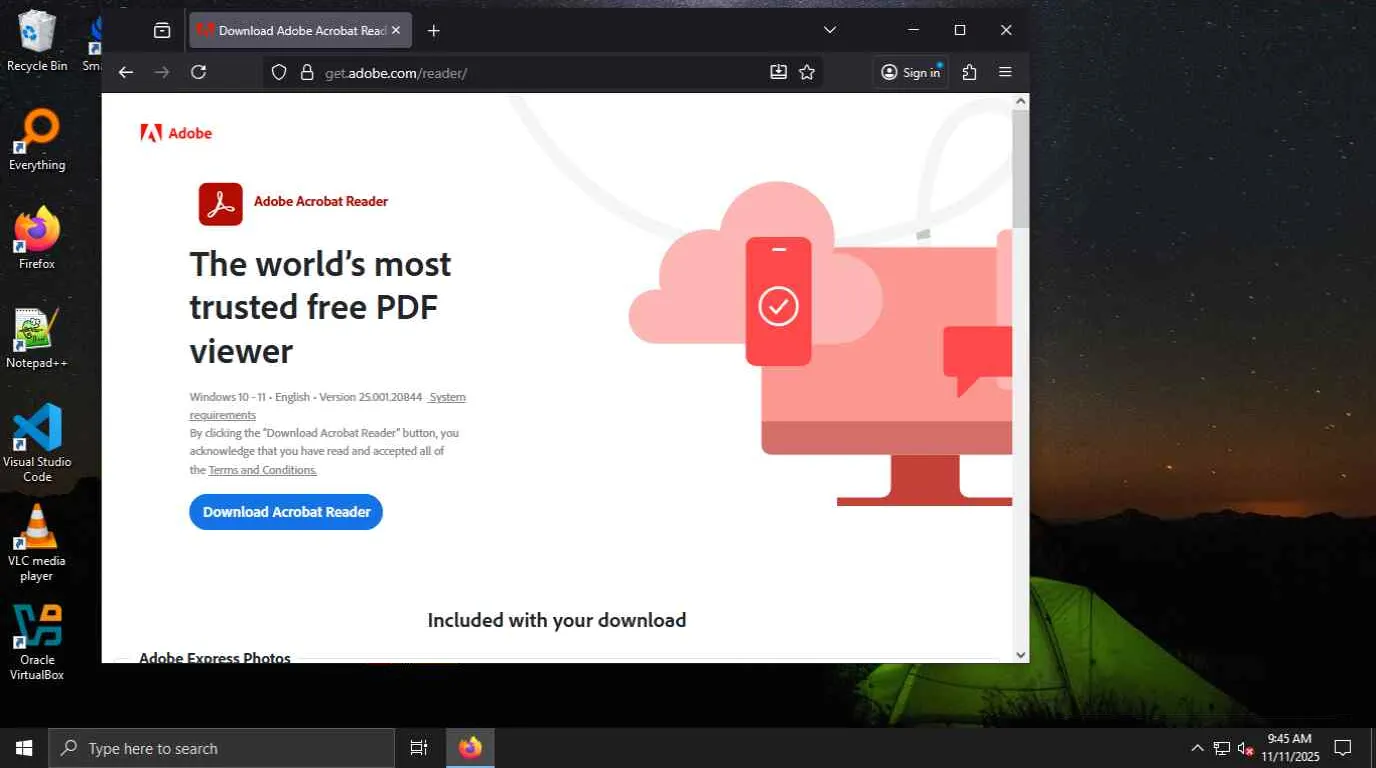The width and height of the screenshot is (1376, 768).
Task: Open the Extensions puzzle-piece menu
Action: (969, 72)
